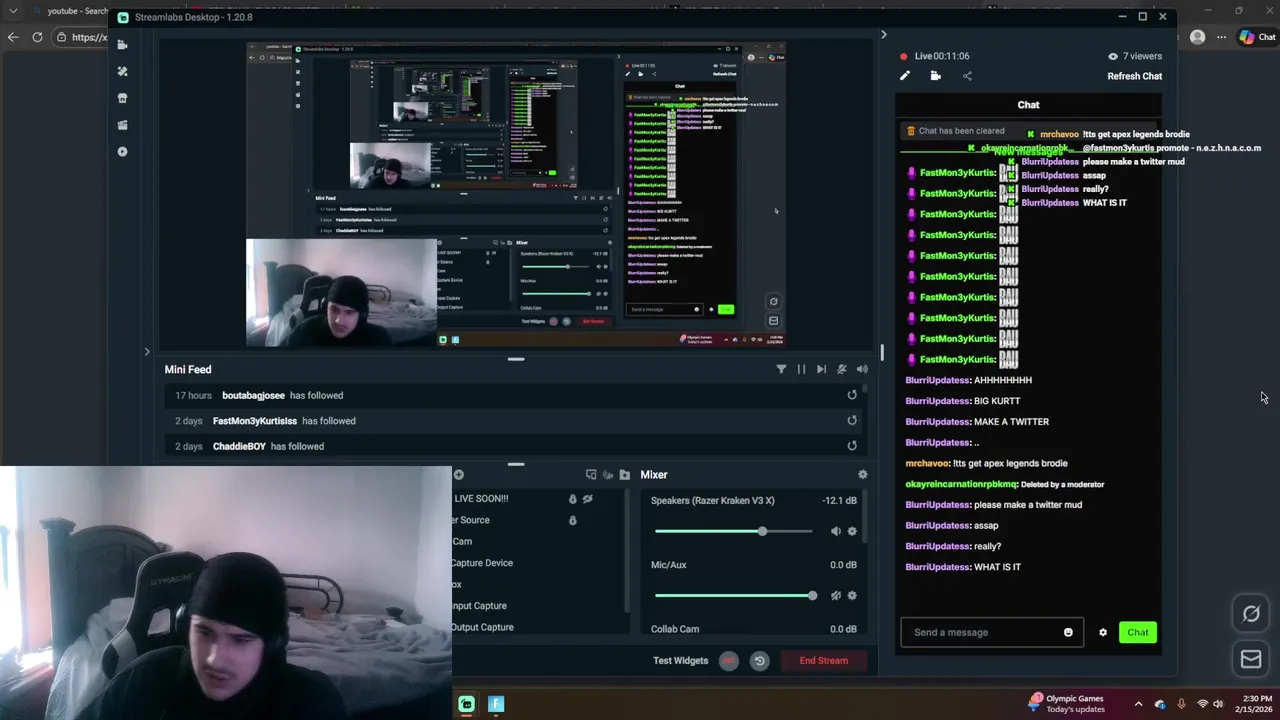Screen dimensions: 1280x720
Task: Click the pencil edit stream info icon
Action: 905,76
